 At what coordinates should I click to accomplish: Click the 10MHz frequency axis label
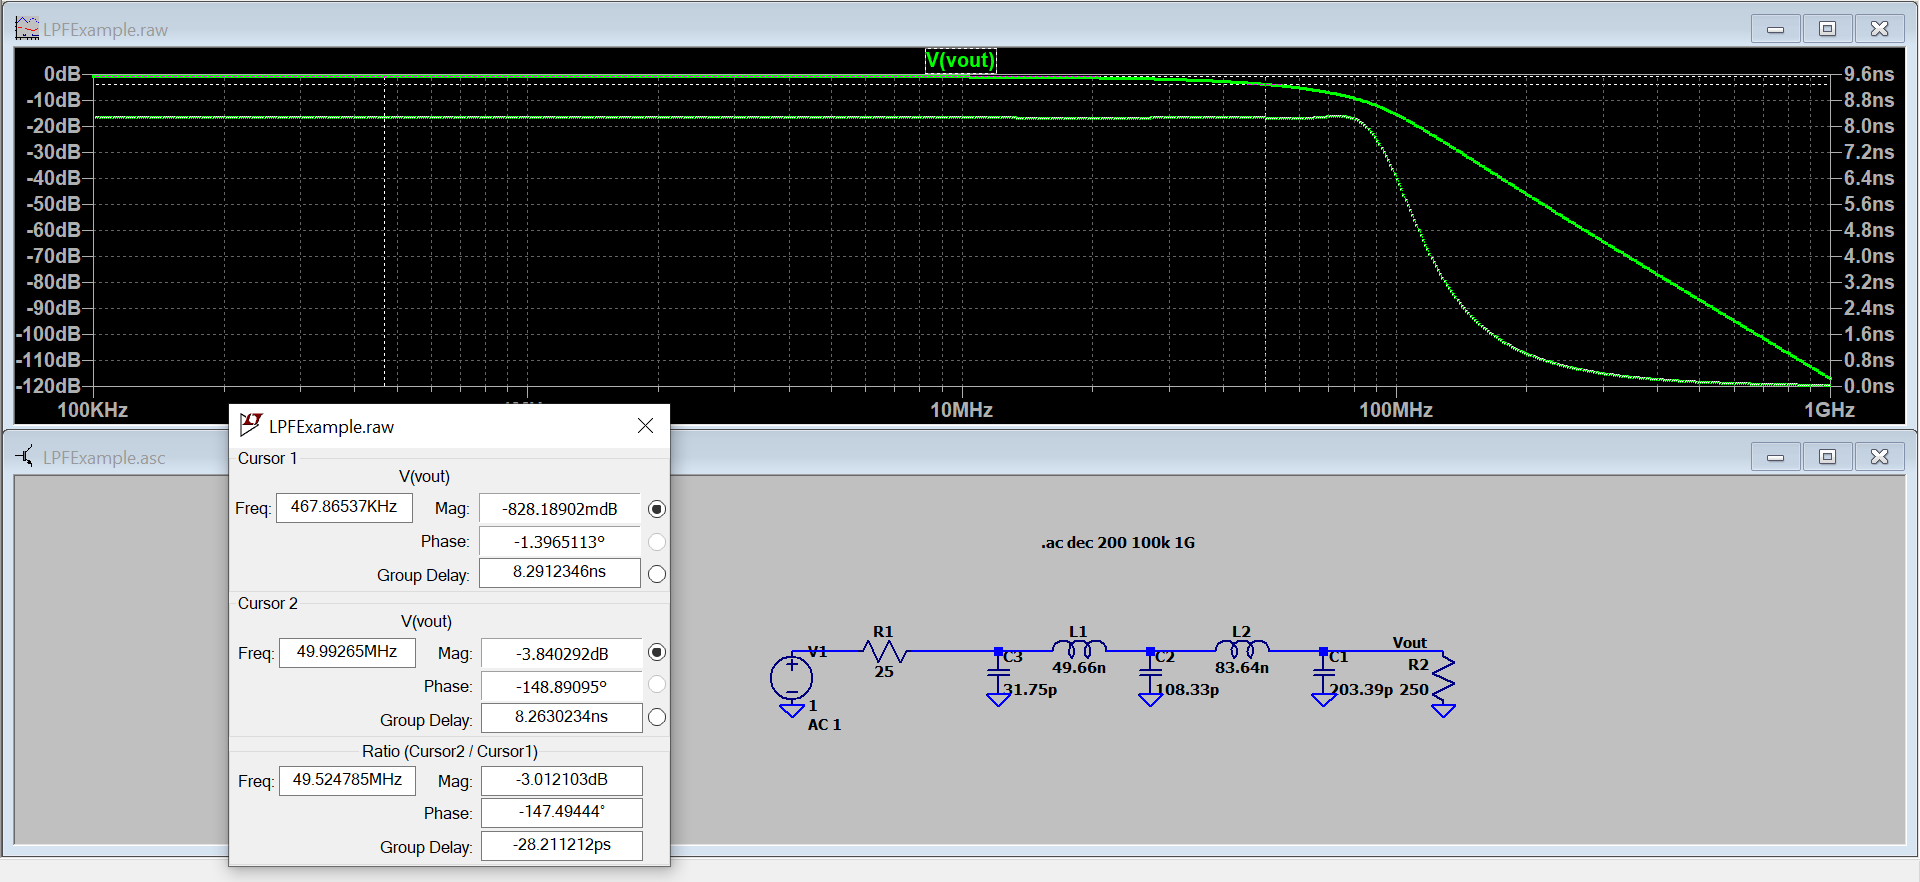tap(961, 410)
